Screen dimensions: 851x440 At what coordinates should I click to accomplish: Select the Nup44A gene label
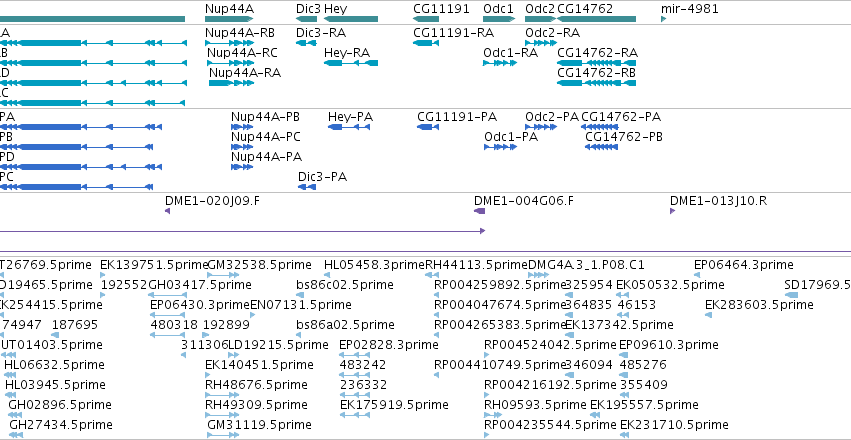point(229,9)
